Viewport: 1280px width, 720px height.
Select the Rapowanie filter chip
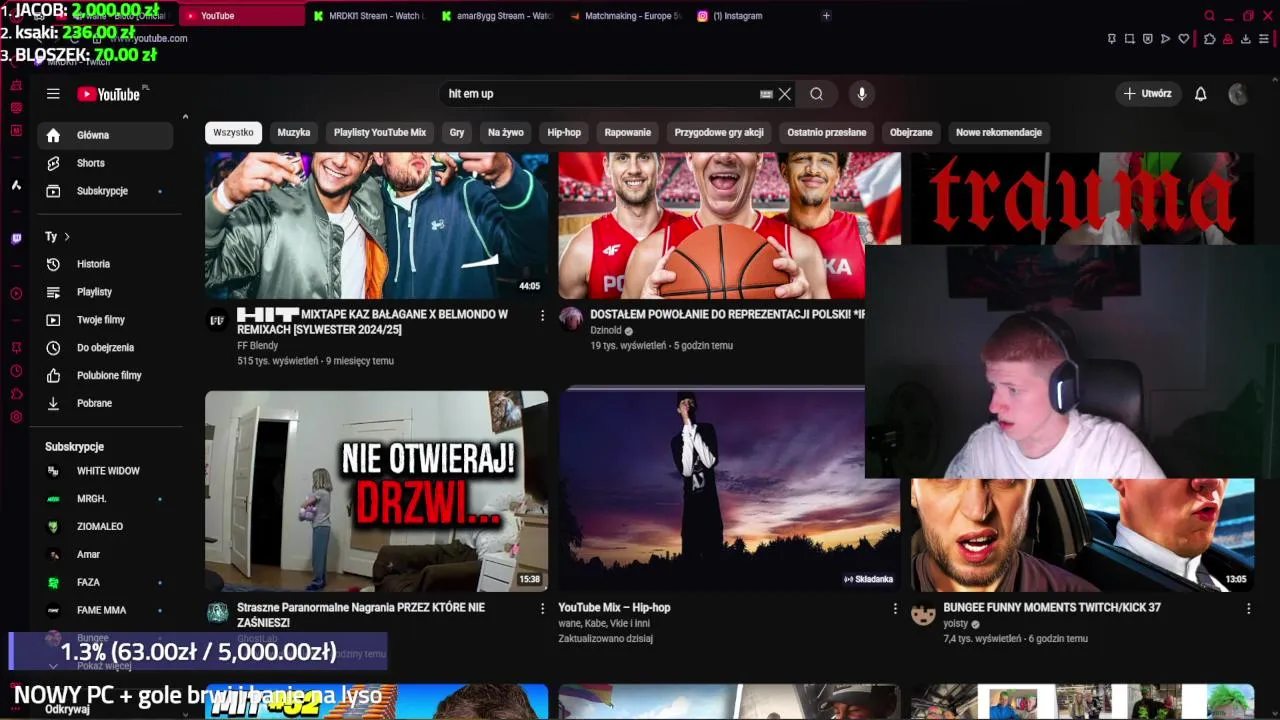click(628, 132)
